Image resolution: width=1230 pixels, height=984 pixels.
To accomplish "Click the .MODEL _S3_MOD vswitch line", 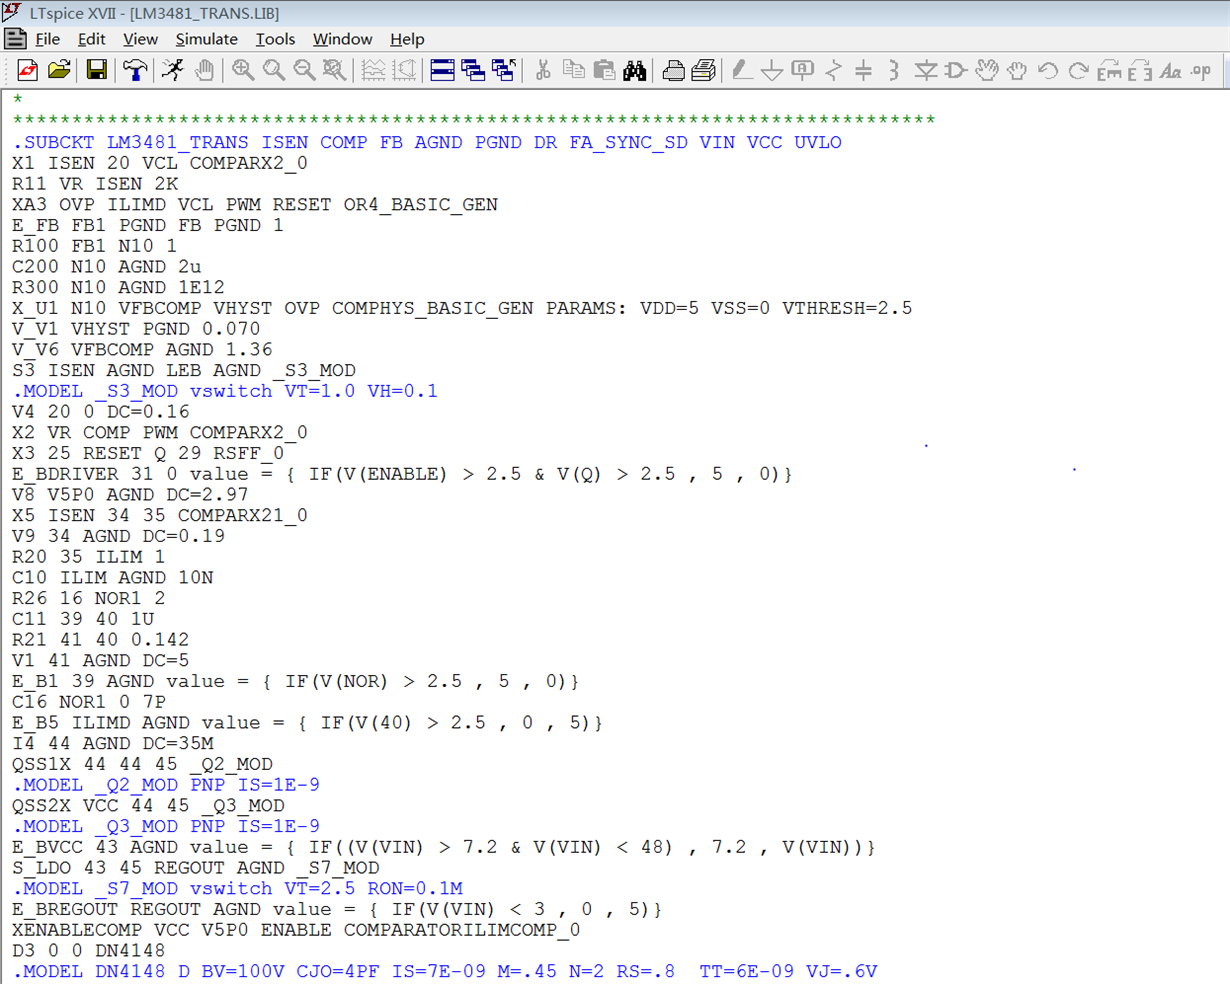I will (225, 391).
